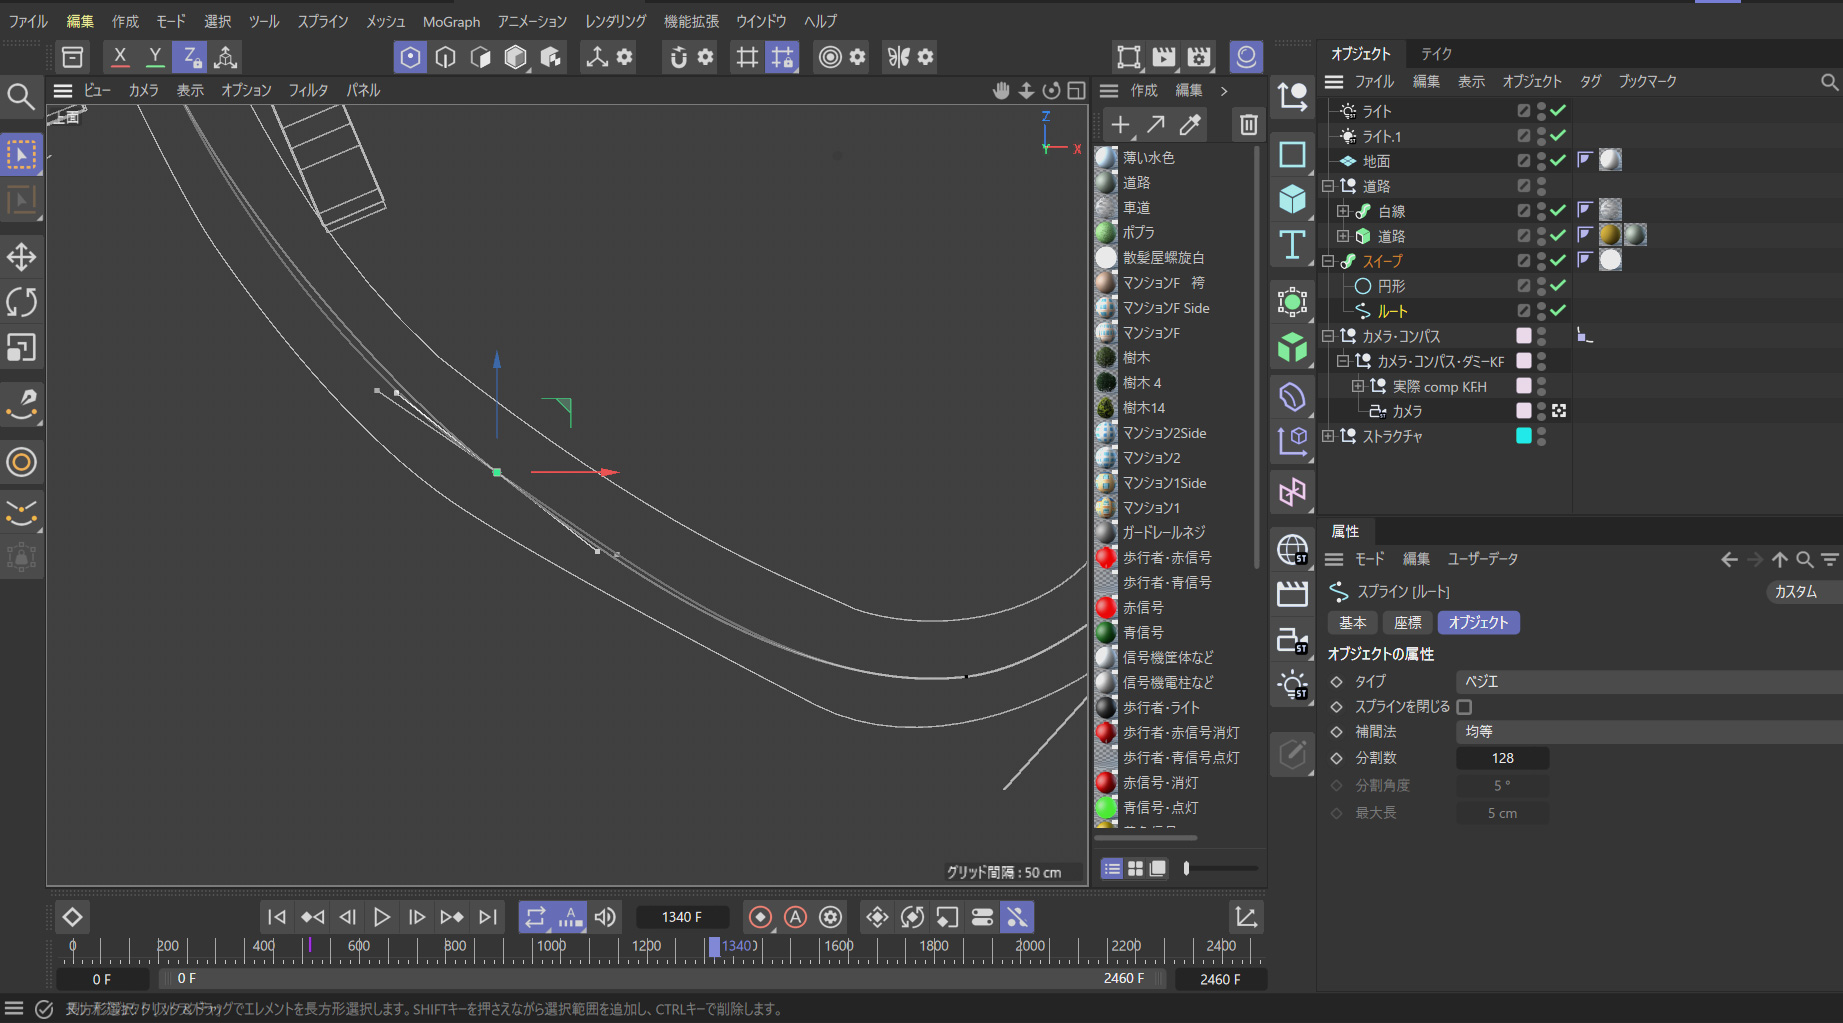Expand the ストラクチャ hierarchy node
Image resolution: width=1843 pixels, height=1023 pixels.
[x=1328, y=436]
